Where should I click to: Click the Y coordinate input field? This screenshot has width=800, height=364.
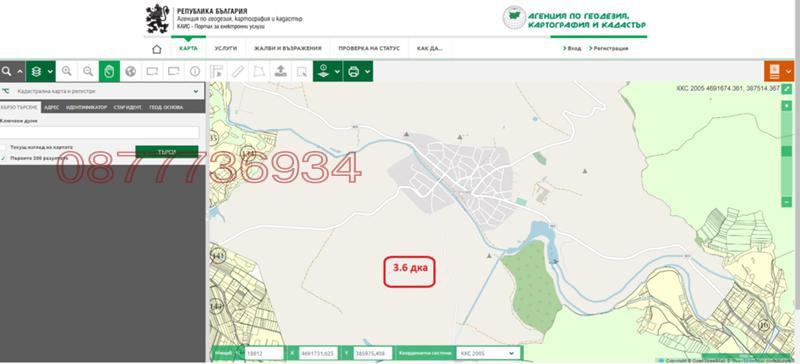[x=373, y=353]
